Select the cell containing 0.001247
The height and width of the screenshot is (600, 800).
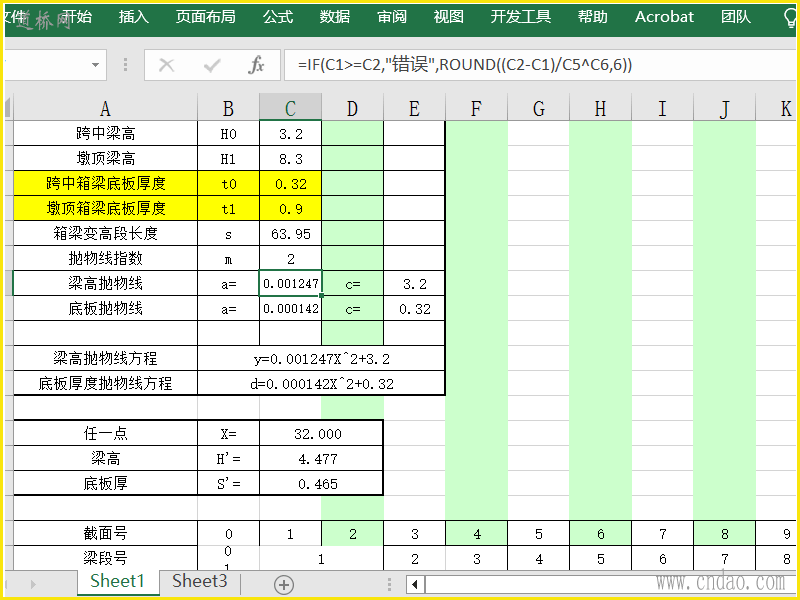pyautogui.click(x=290, y=283)
